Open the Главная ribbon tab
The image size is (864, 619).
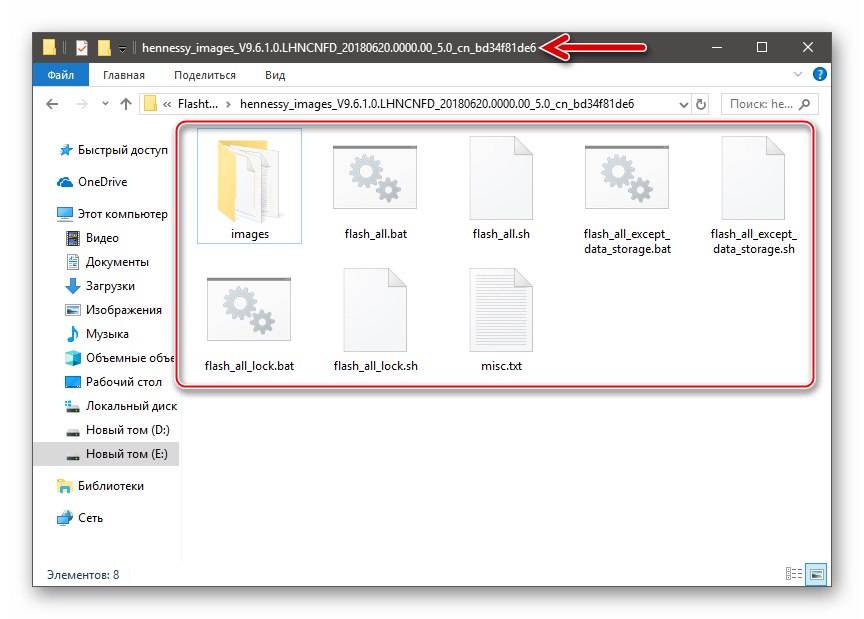[x=124, y=75]
